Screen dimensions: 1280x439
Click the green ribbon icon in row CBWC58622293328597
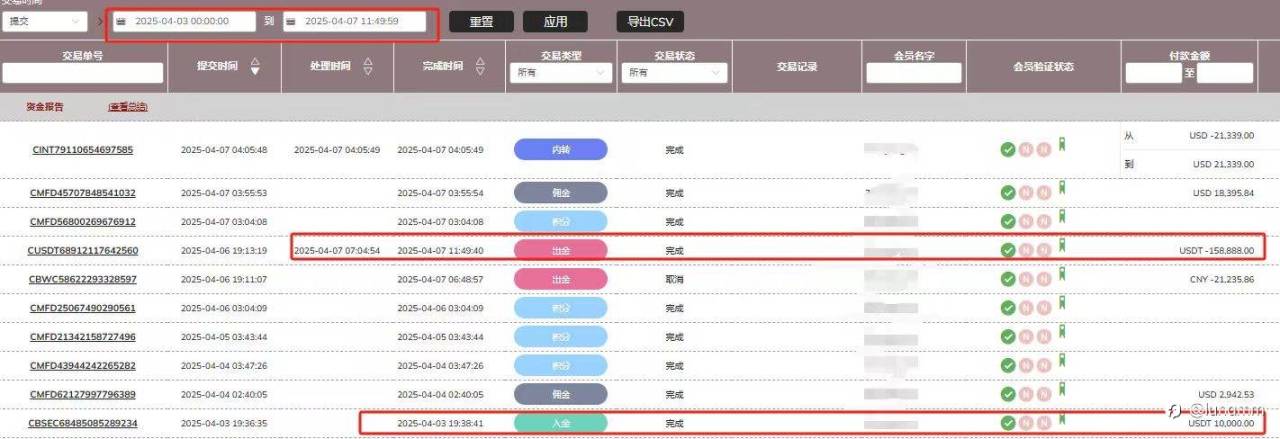tap(1062, 274)
